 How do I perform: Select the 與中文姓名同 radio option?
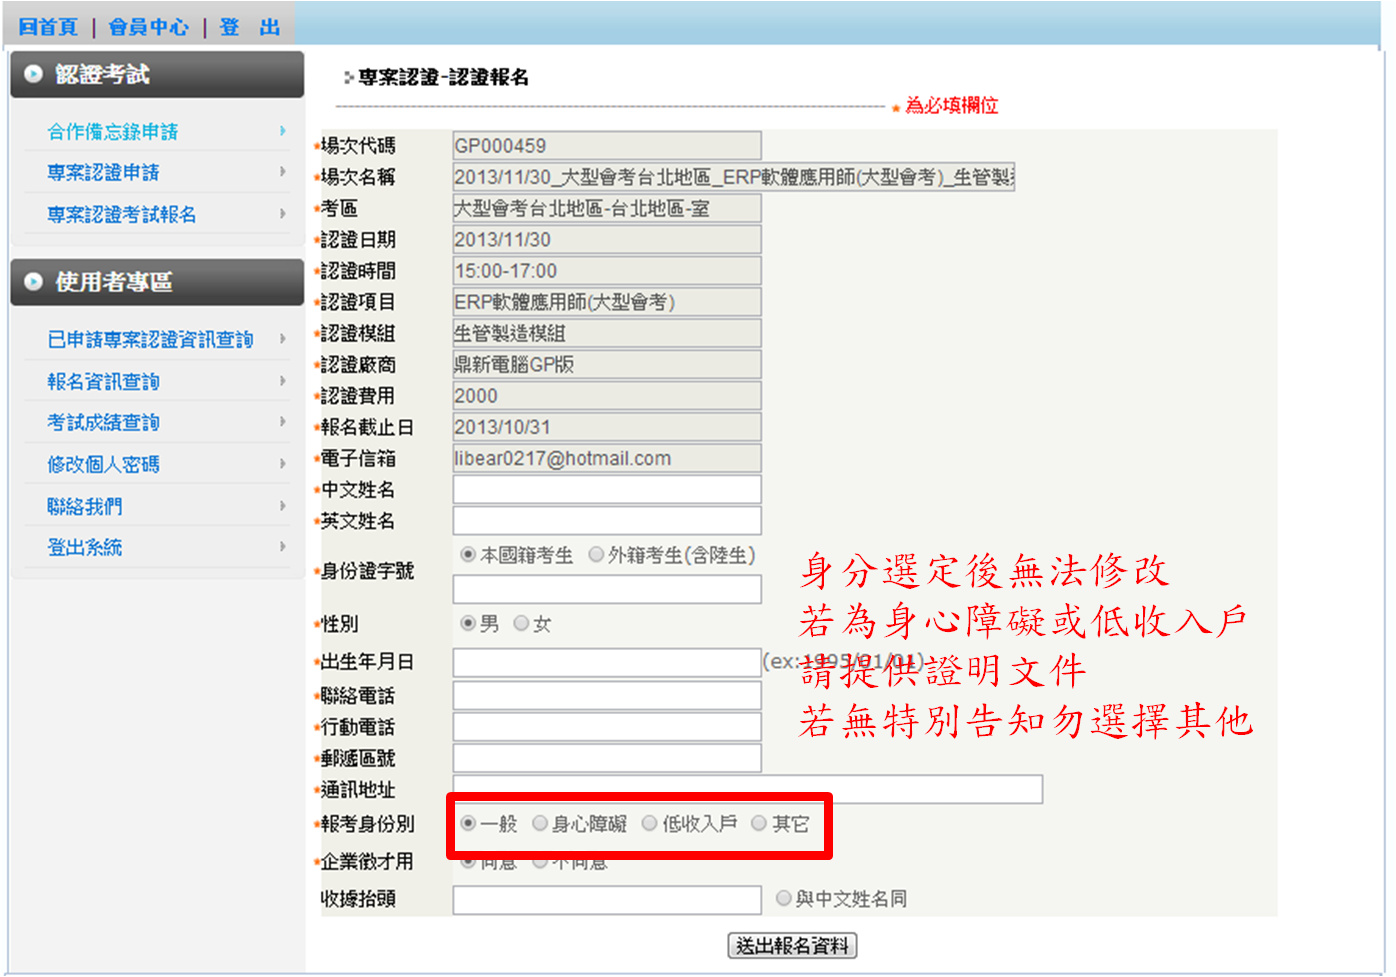784,899
